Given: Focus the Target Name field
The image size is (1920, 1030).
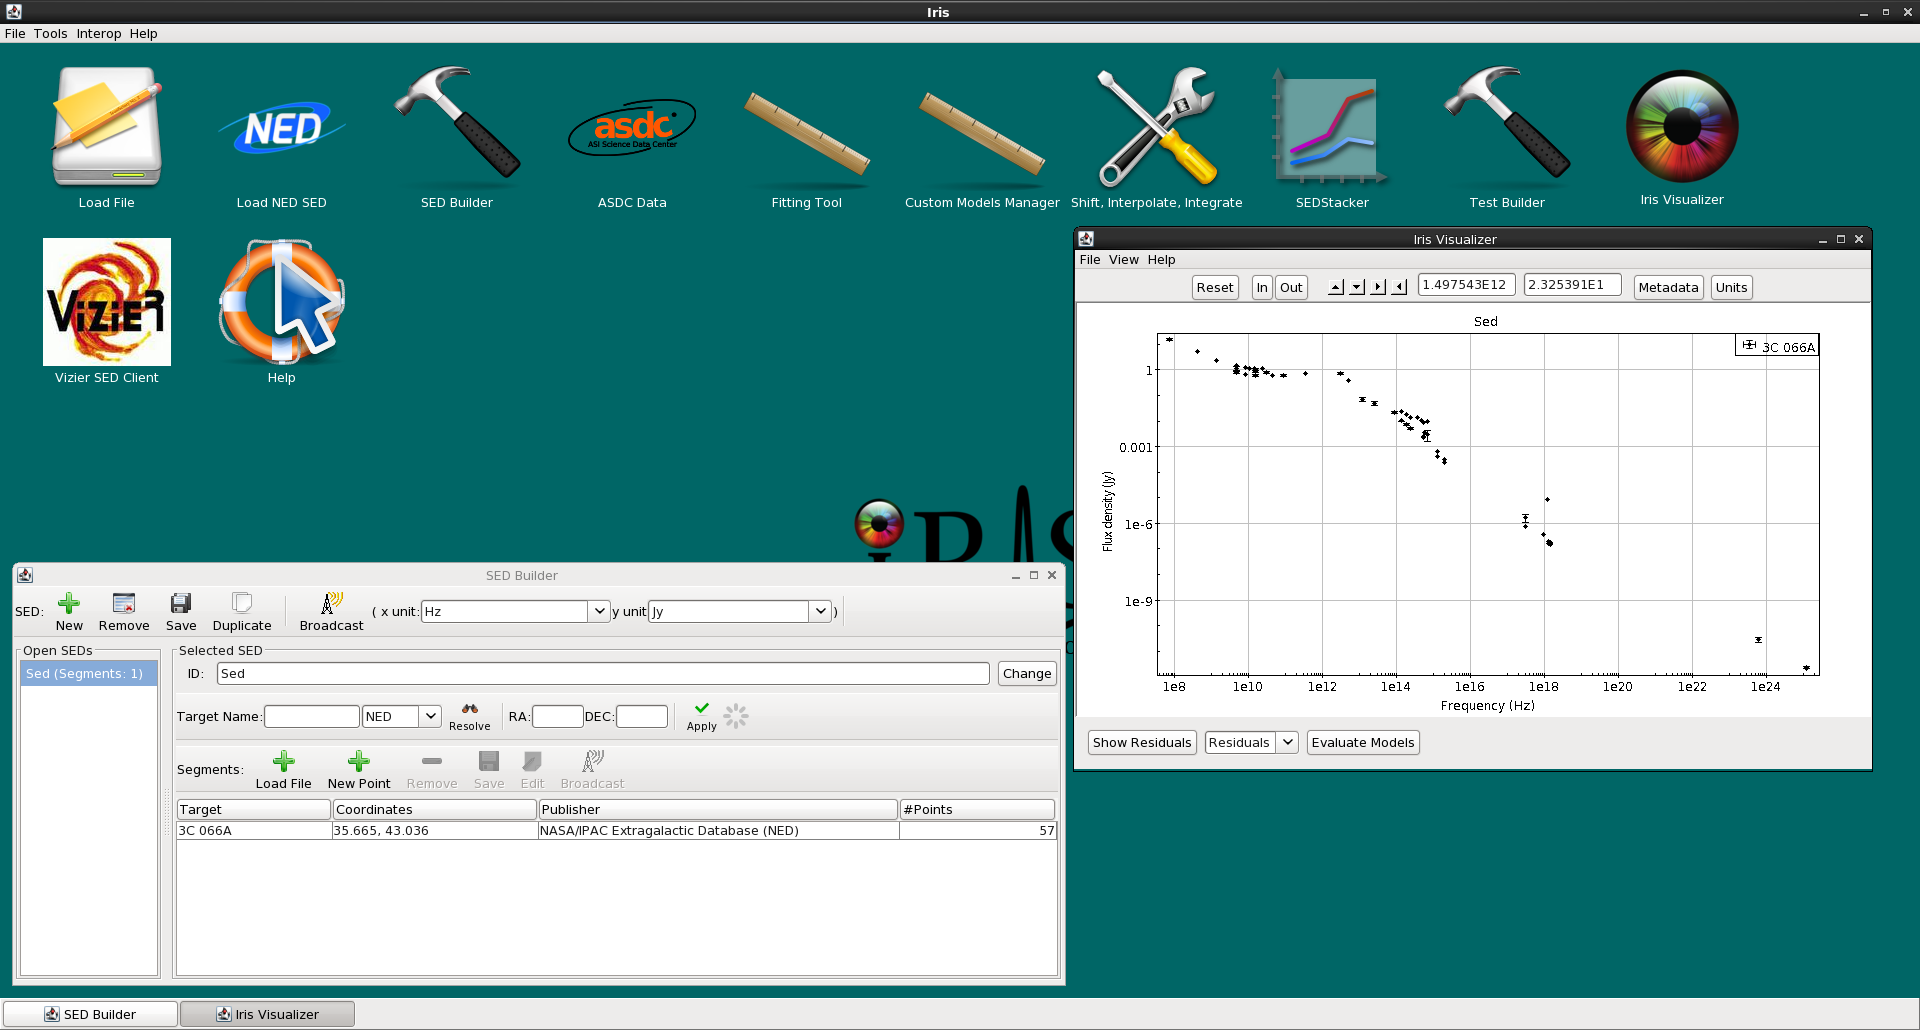Looking at the screenshot, I should tap(311, 716).
